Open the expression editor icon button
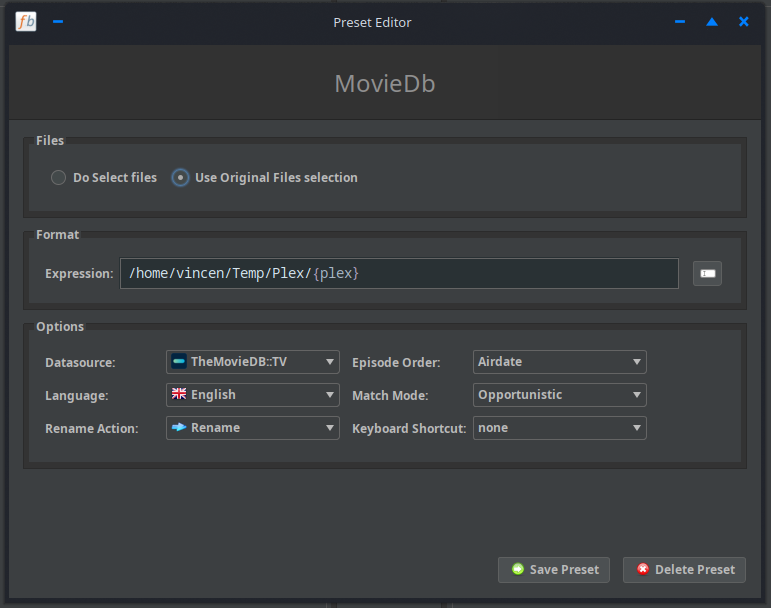Image resolution: width=771 pixels, height=608 pixels. click(707, 273)
